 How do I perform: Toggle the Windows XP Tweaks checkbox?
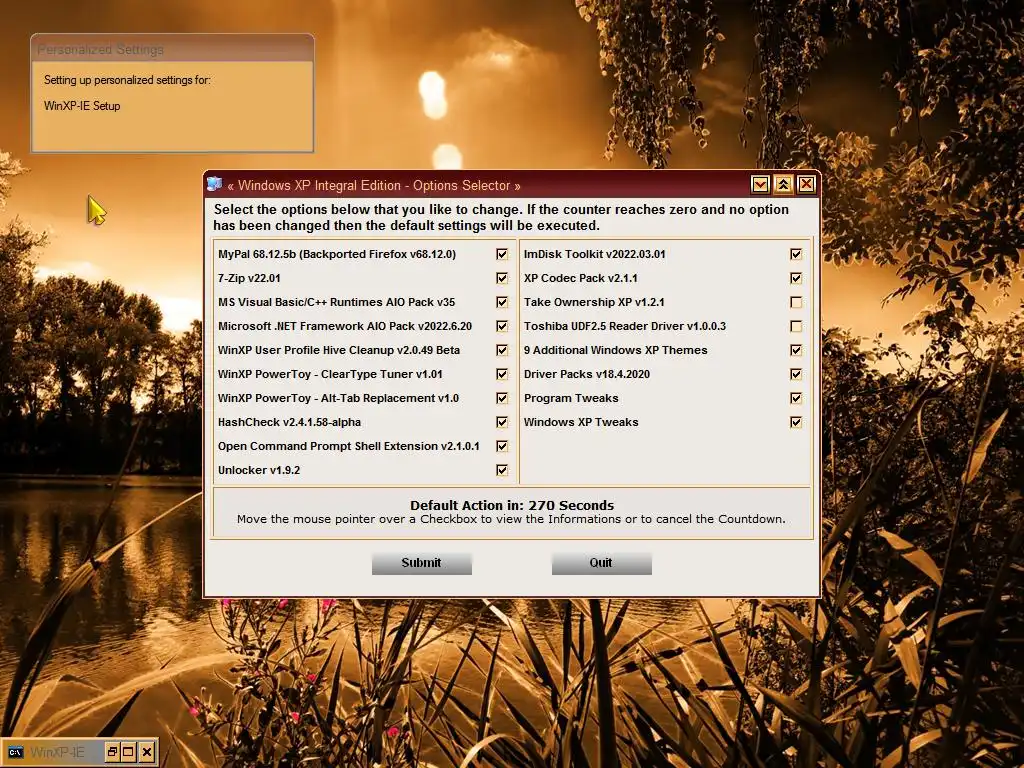coord(795,422)
